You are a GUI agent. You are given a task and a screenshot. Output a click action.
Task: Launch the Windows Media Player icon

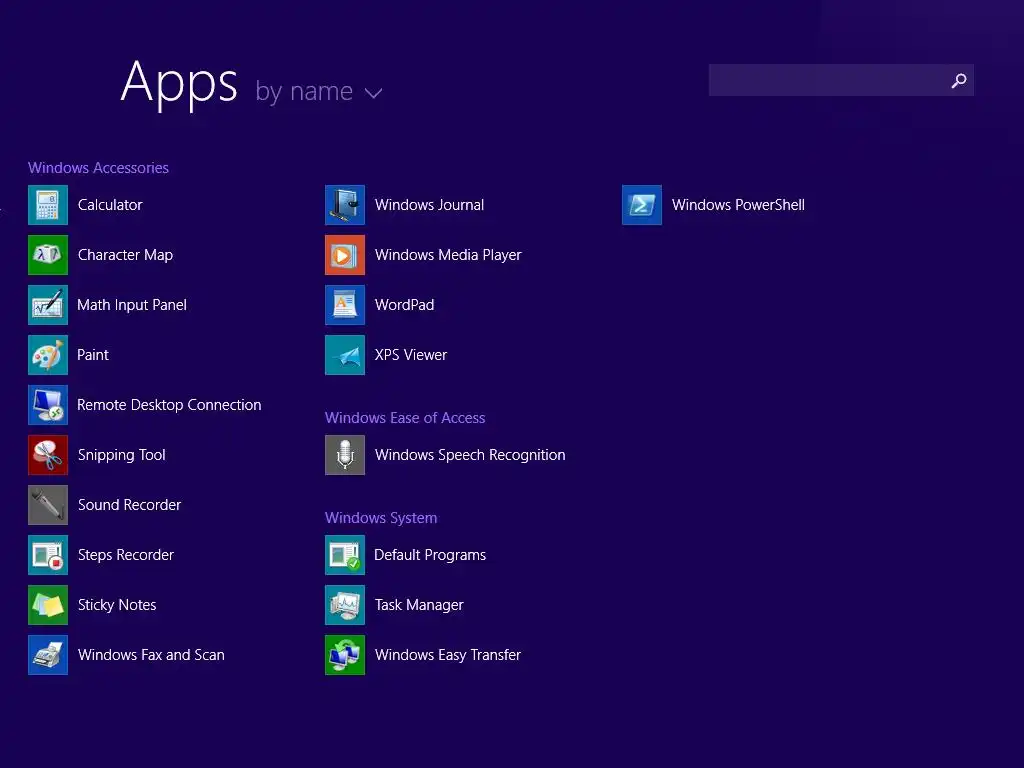tap(345, 255)
